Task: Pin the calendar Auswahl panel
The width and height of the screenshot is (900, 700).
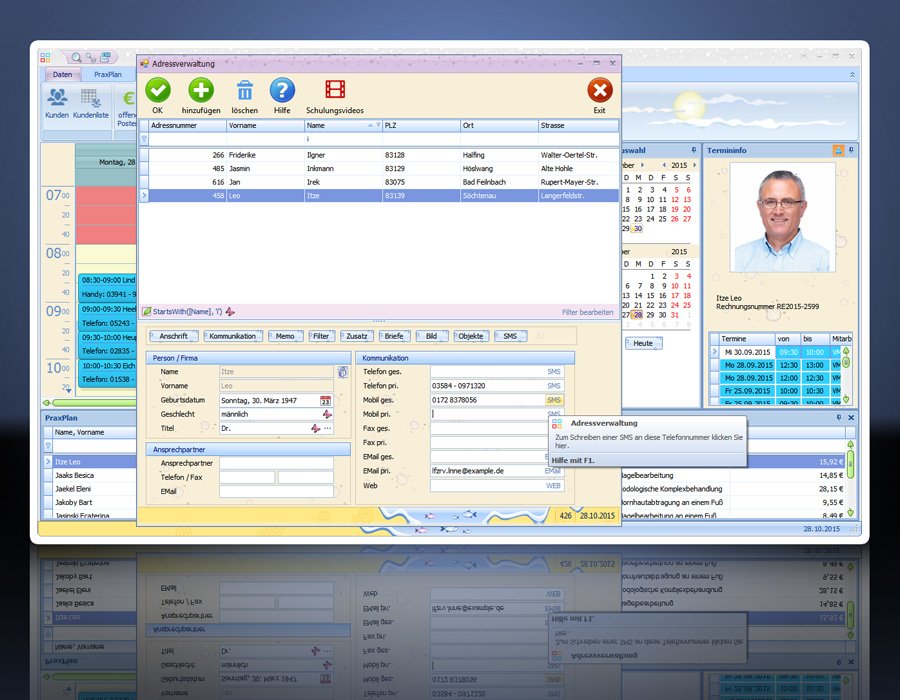Action: pyautogui.click(x=694, y=150)
